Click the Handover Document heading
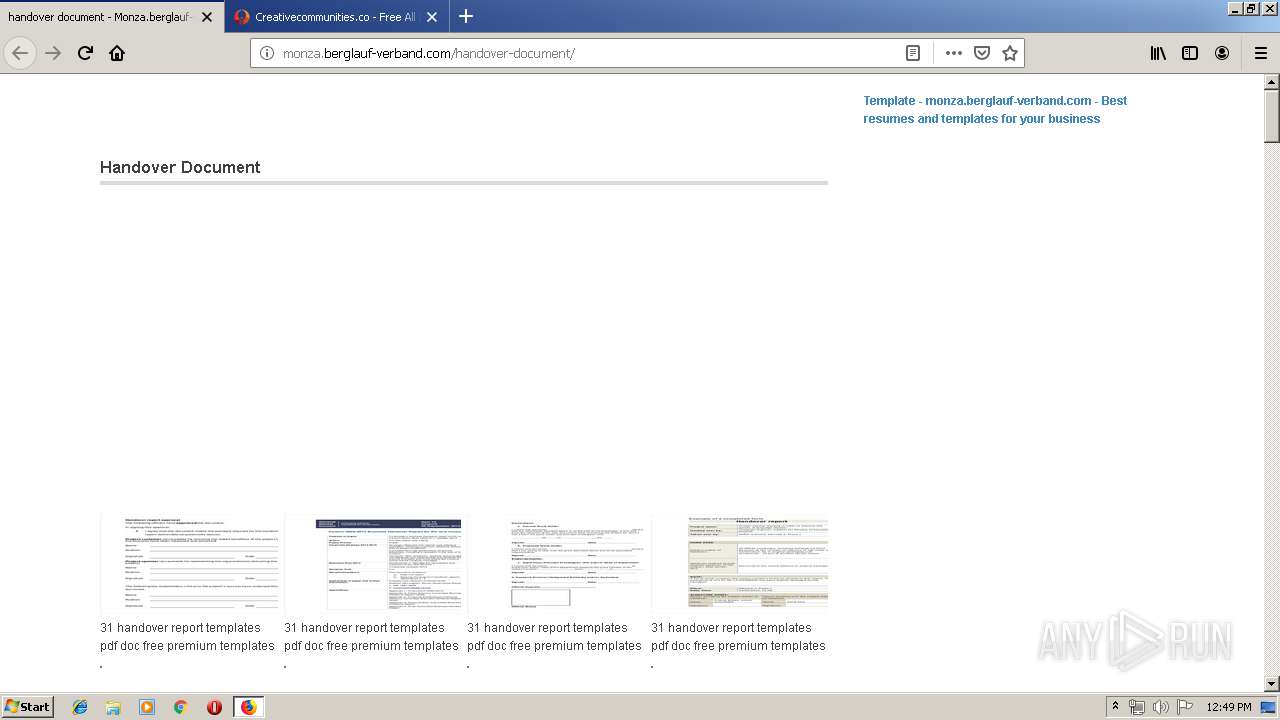Image resolution: width=1280 pixels, height=720 pixels. tap(180, 167)
